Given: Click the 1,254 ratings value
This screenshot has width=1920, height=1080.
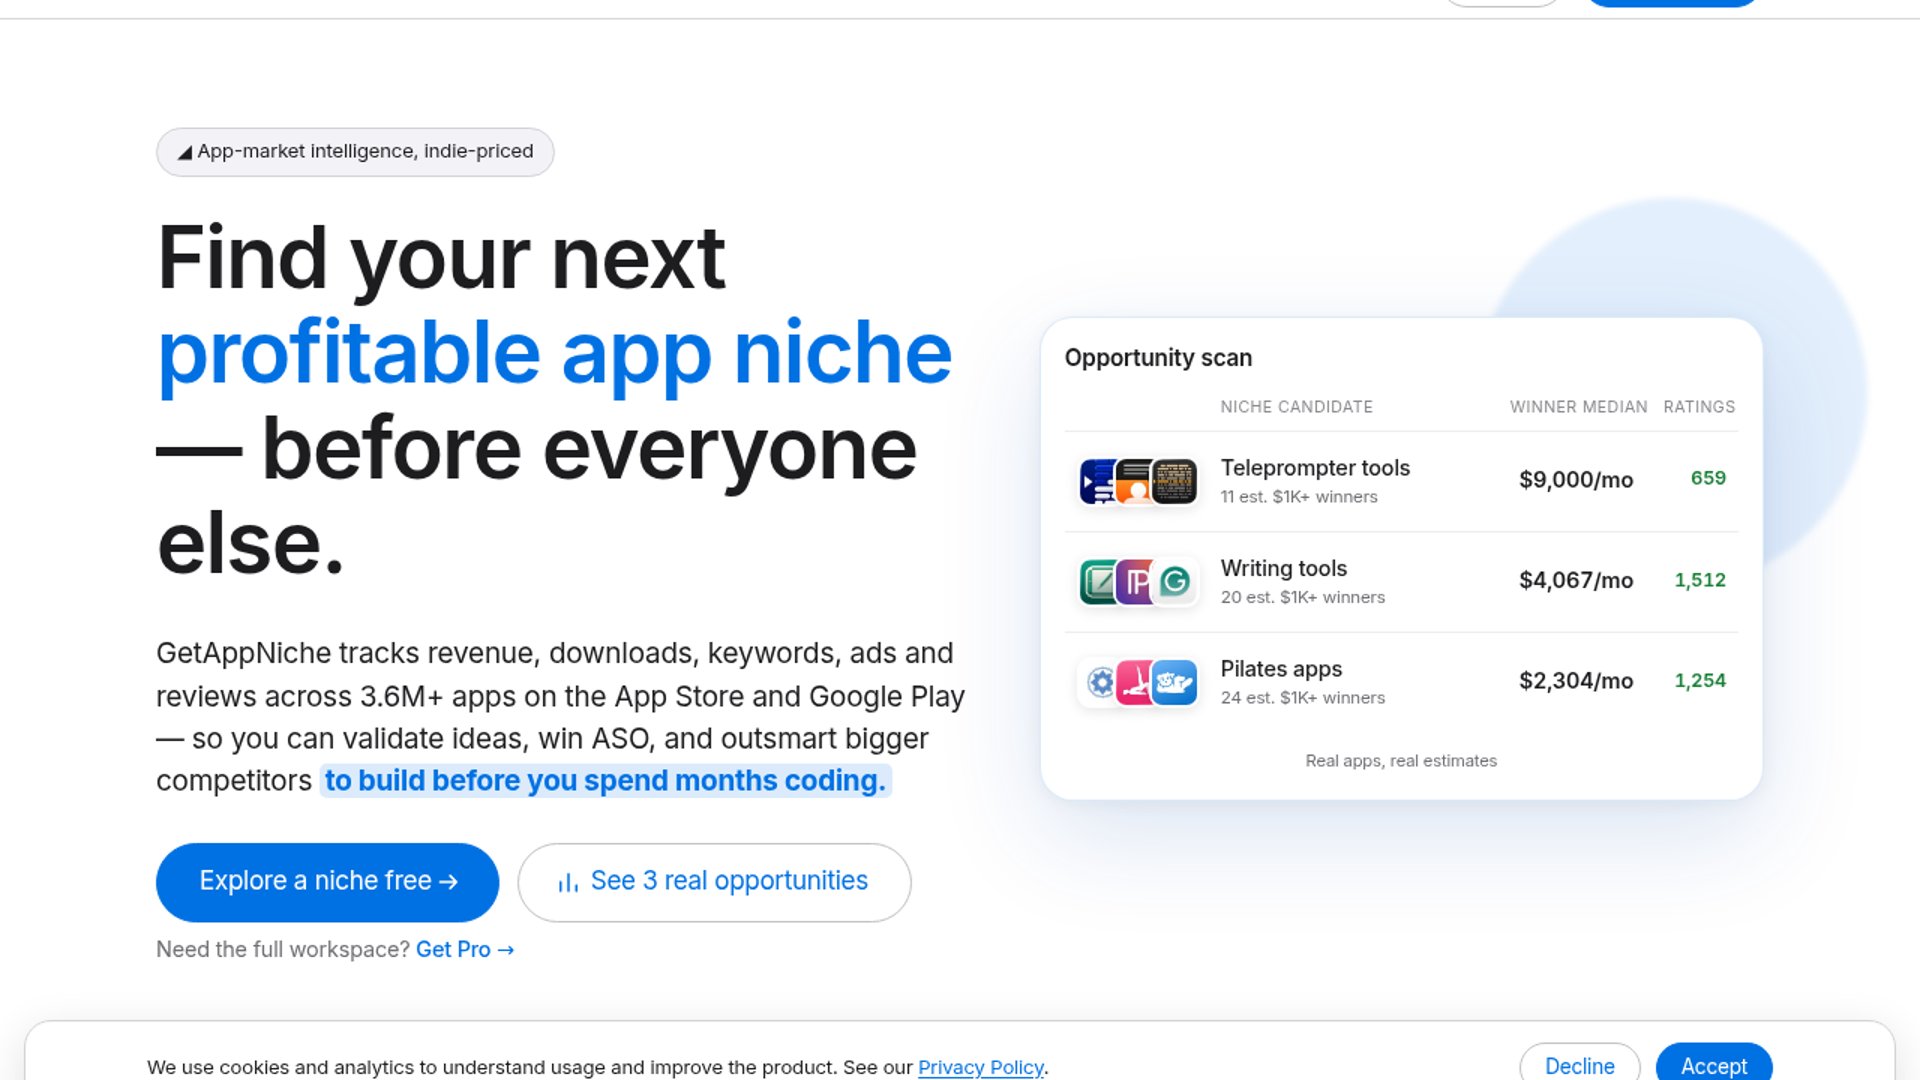Looking at the screenshot, I should 1700,680.
